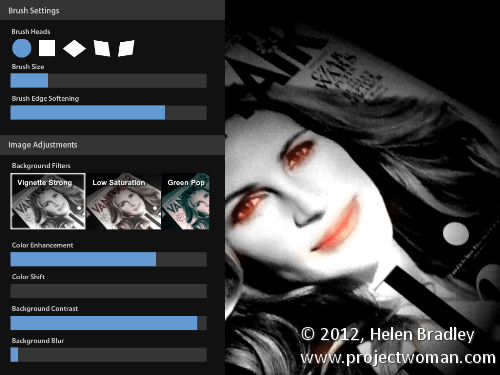Click the www.projectwoman.com watermark text
The width and height of the screenshot is (500, 375).
click(398, 358)
